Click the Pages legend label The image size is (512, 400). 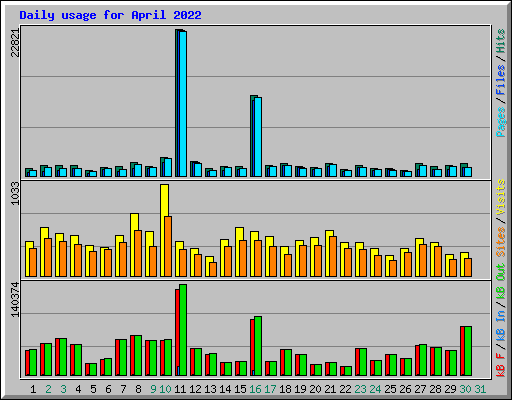tap(501, 122)
